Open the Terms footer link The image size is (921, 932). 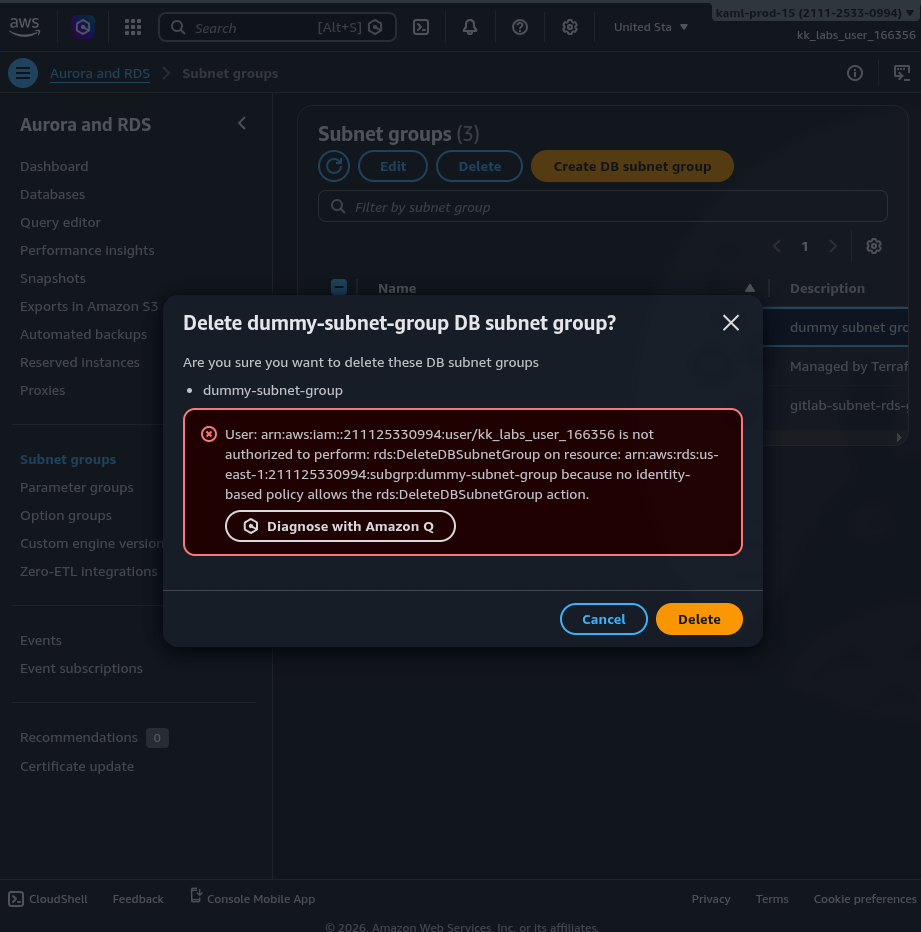click(772, 899)
